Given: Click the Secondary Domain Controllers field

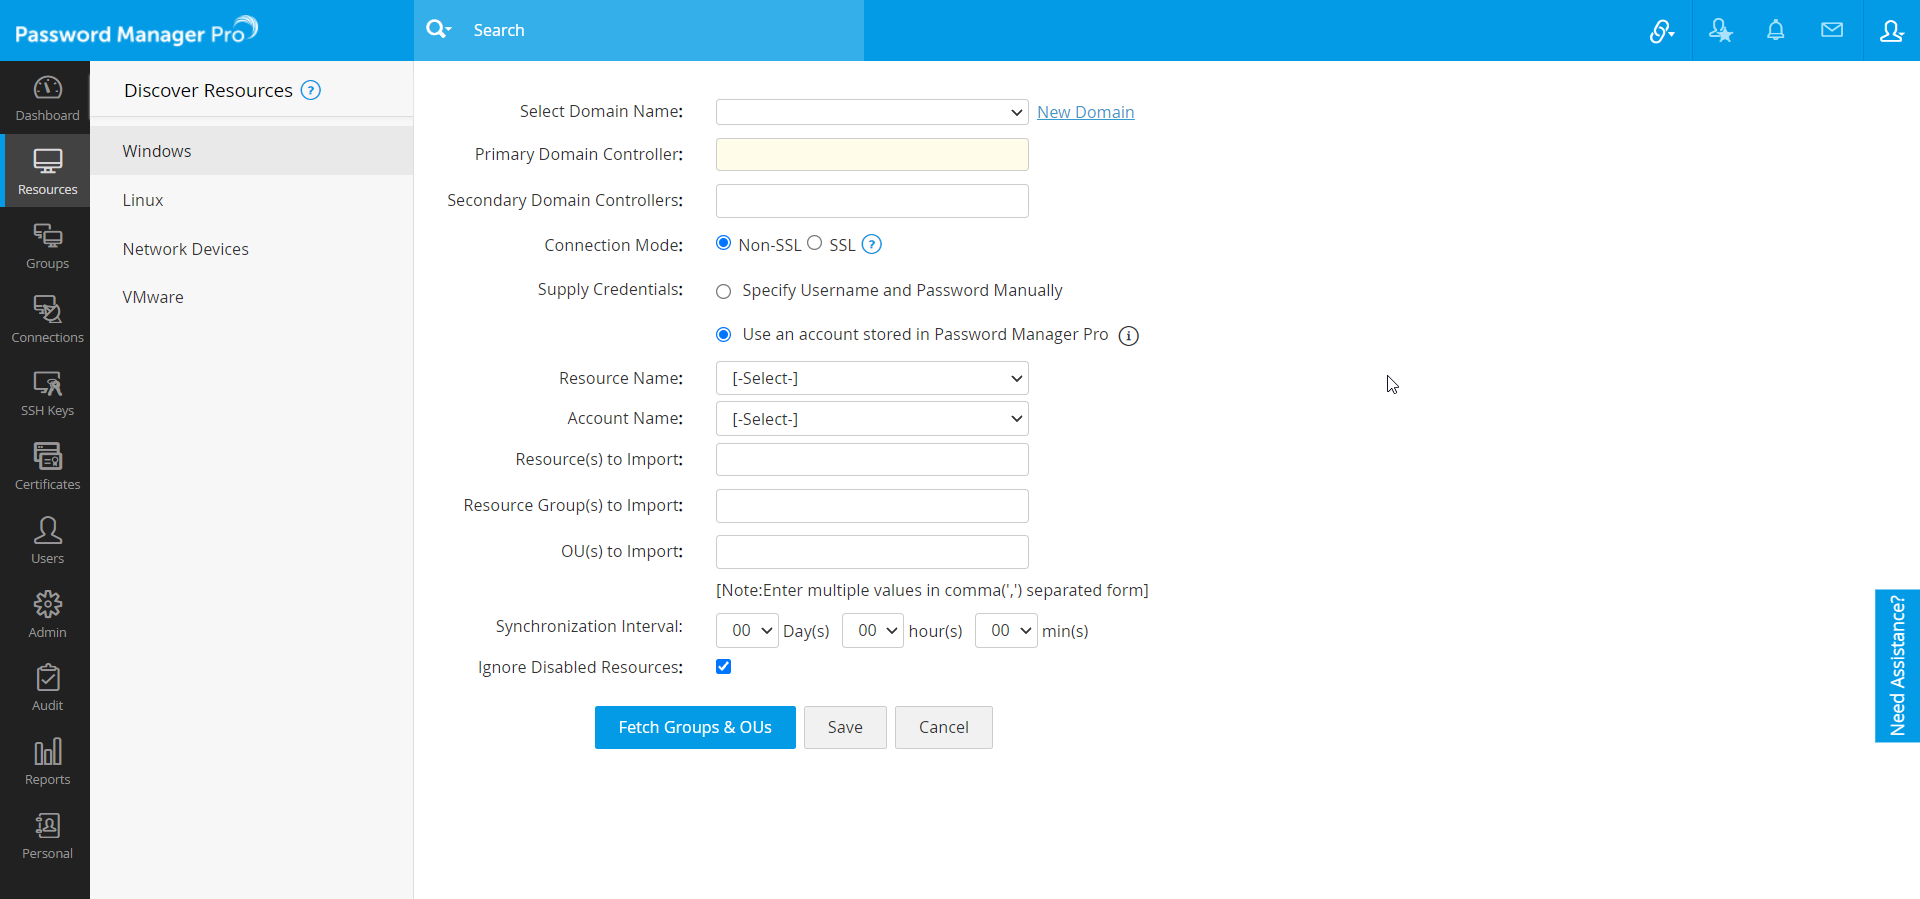Looking at the screenshot, I should [872, 201].
